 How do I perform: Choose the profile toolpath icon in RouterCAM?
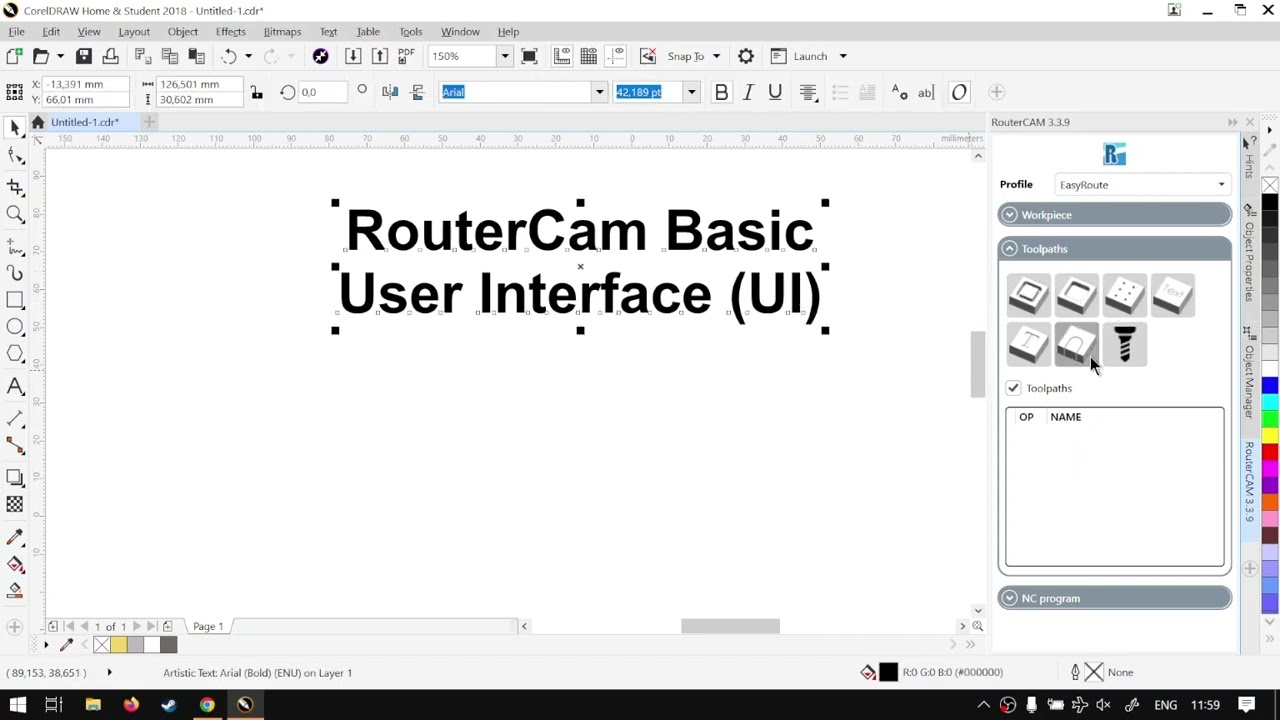click(1028, 296)
